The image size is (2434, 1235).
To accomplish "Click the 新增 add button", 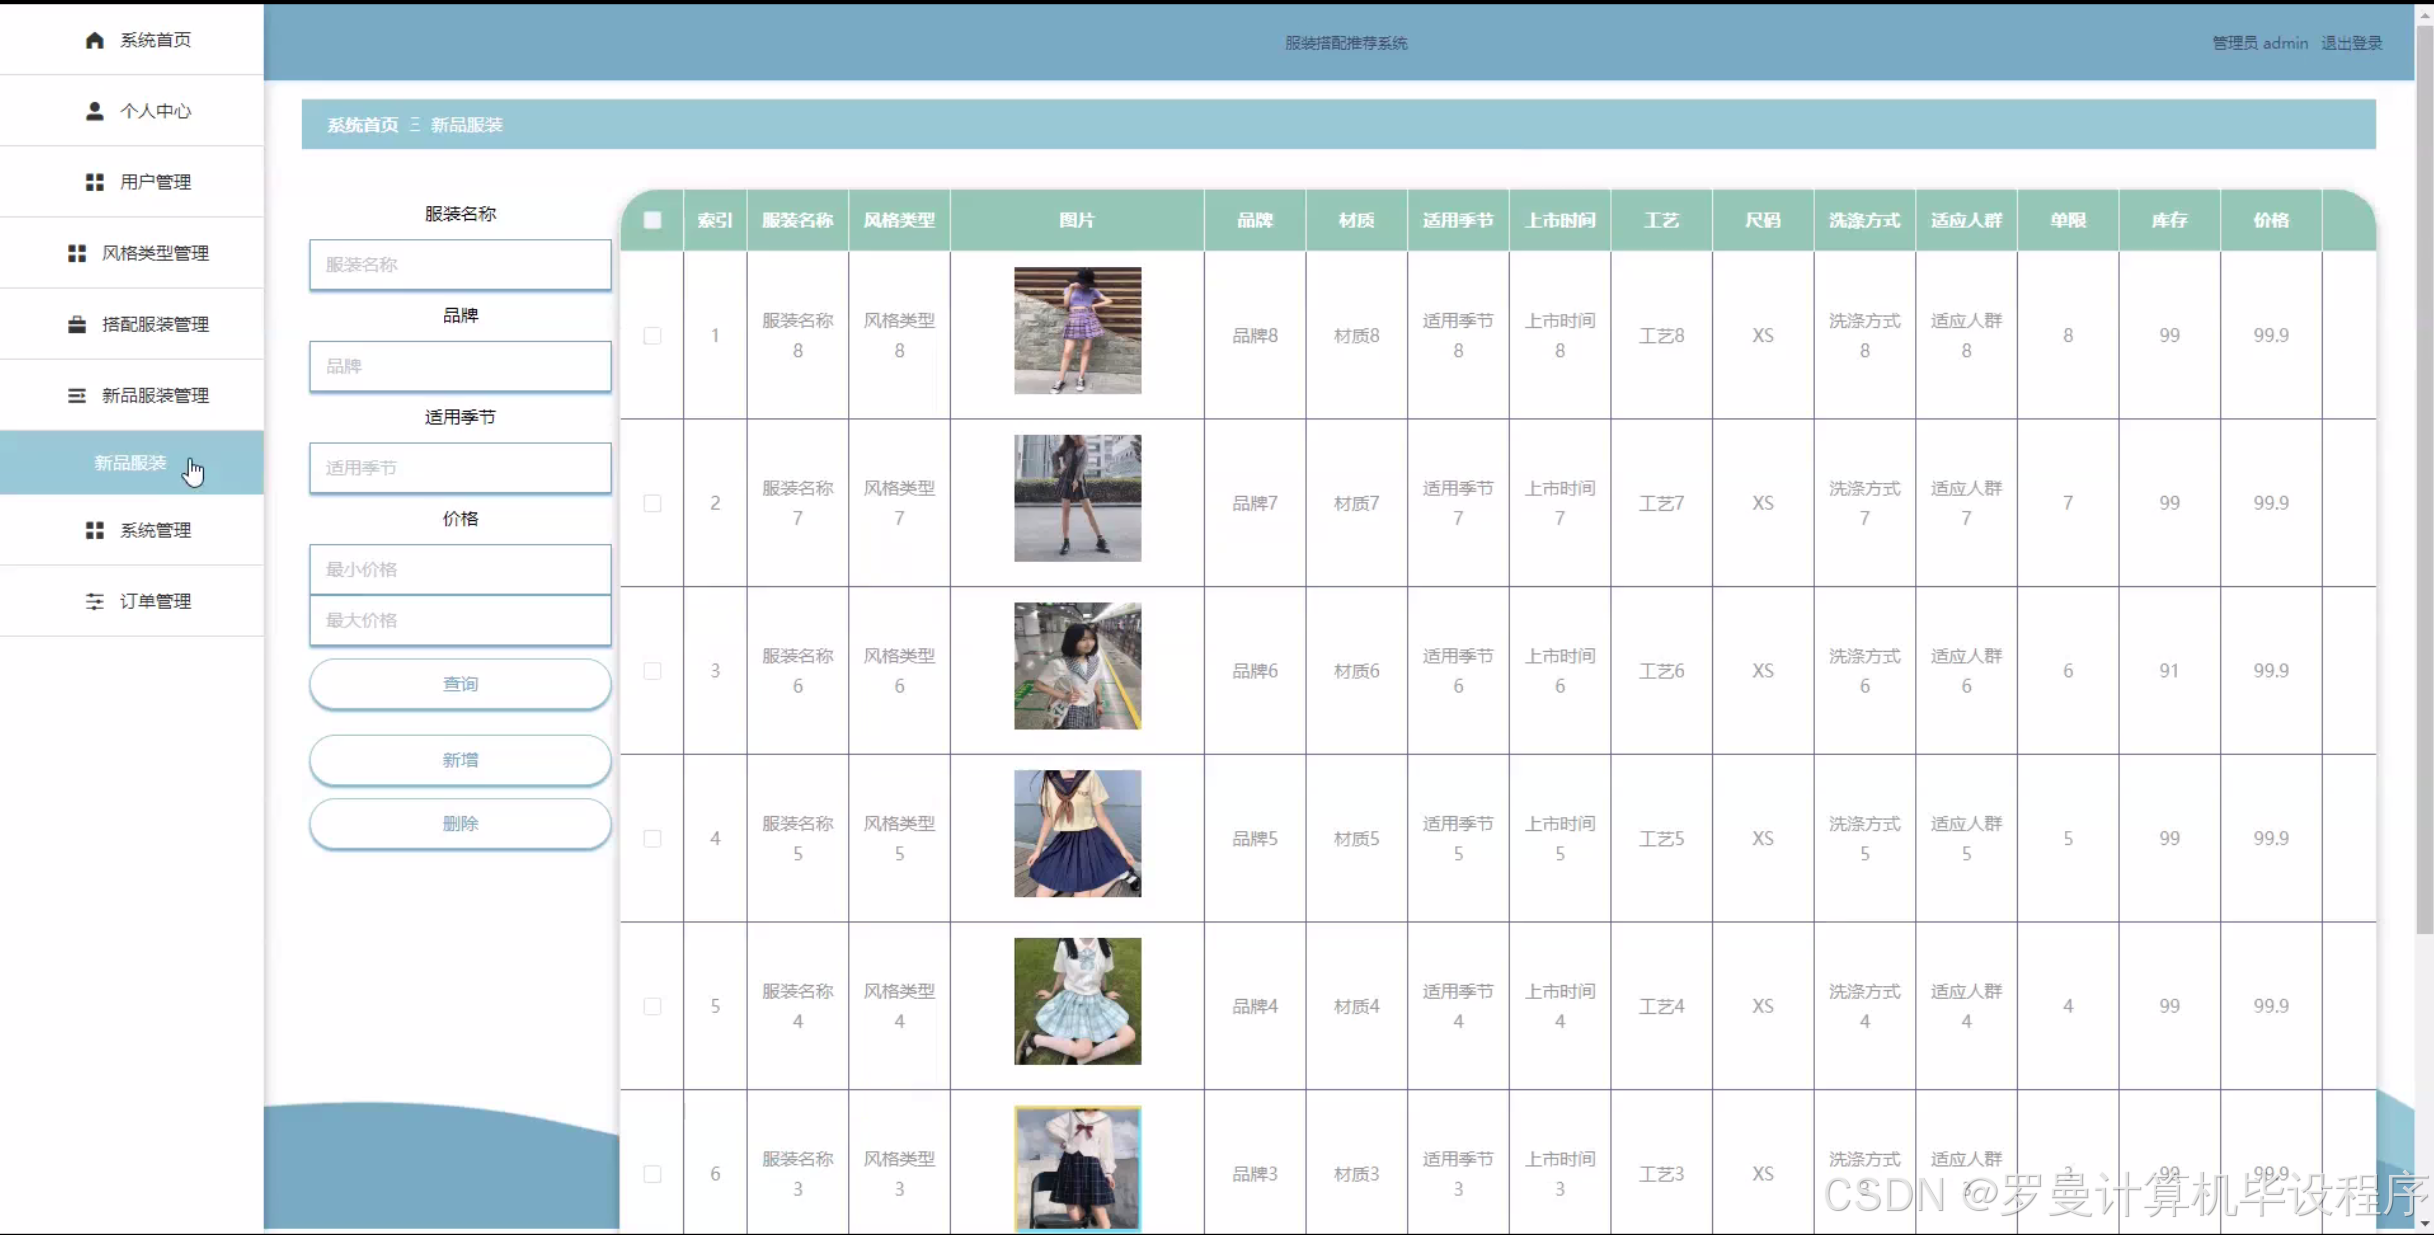I will [x=460, y=760].
